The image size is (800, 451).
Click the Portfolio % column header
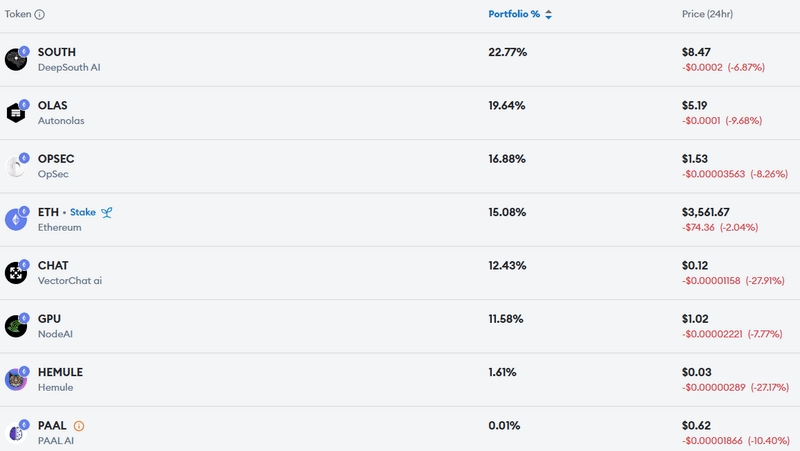(514, 14)
